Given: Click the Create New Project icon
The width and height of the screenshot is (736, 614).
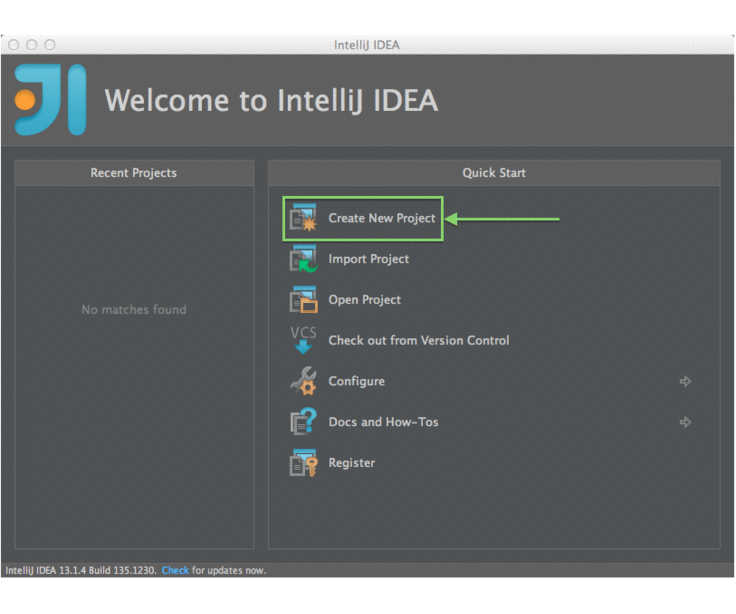Looking at the screenshot, I should pos(303,218).
